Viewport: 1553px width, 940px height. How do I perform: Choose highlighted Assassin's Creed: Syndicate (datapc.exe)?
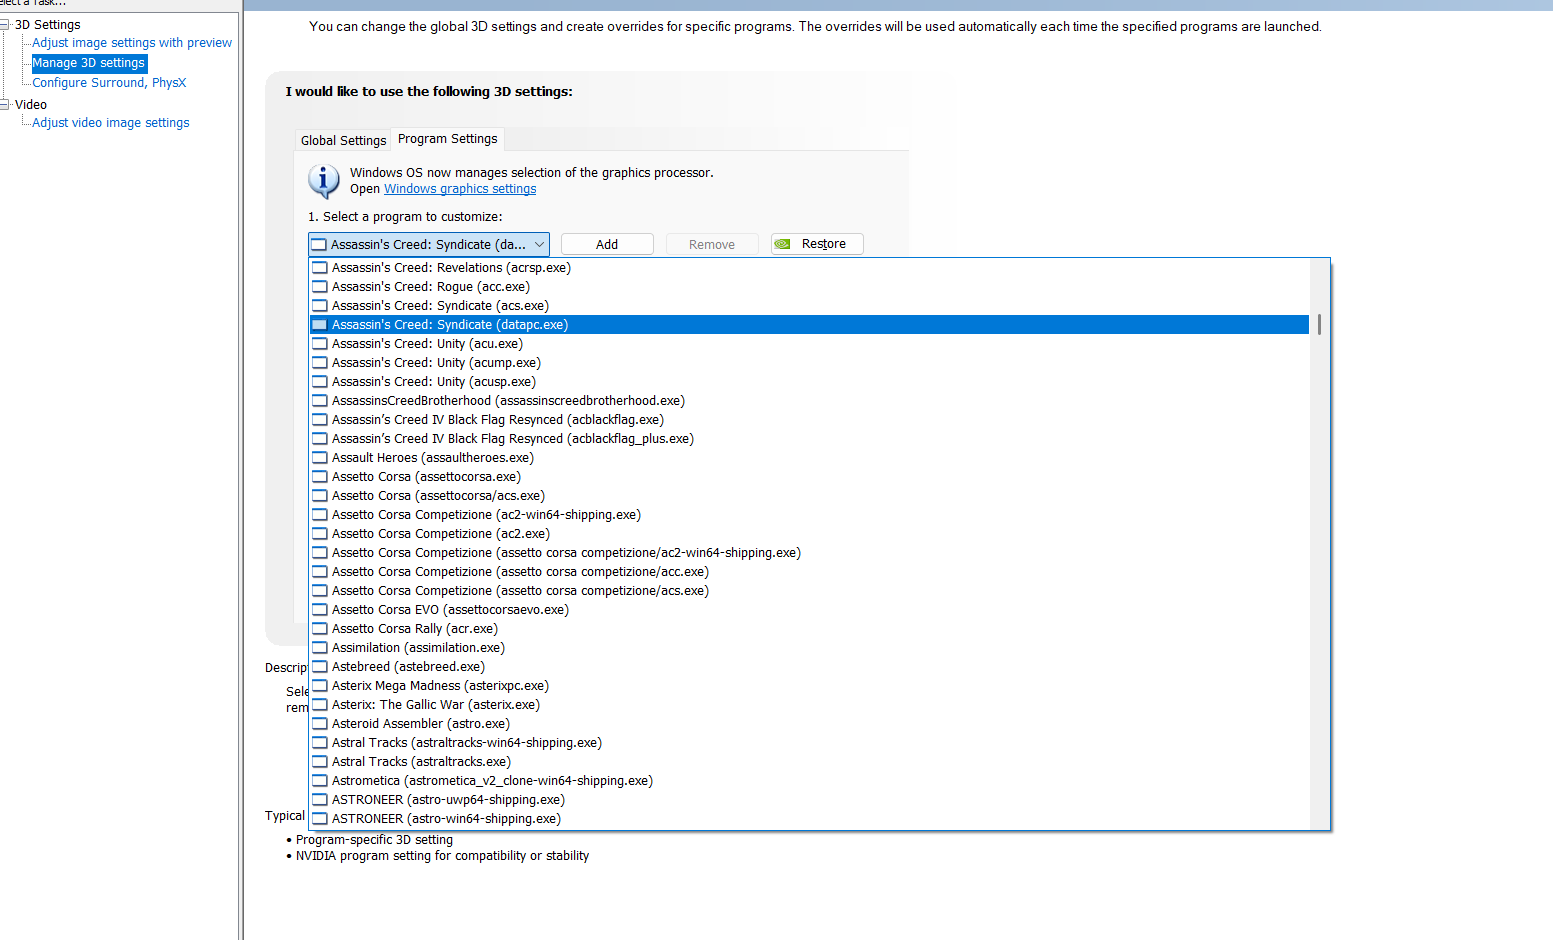[x=809, y=325]
